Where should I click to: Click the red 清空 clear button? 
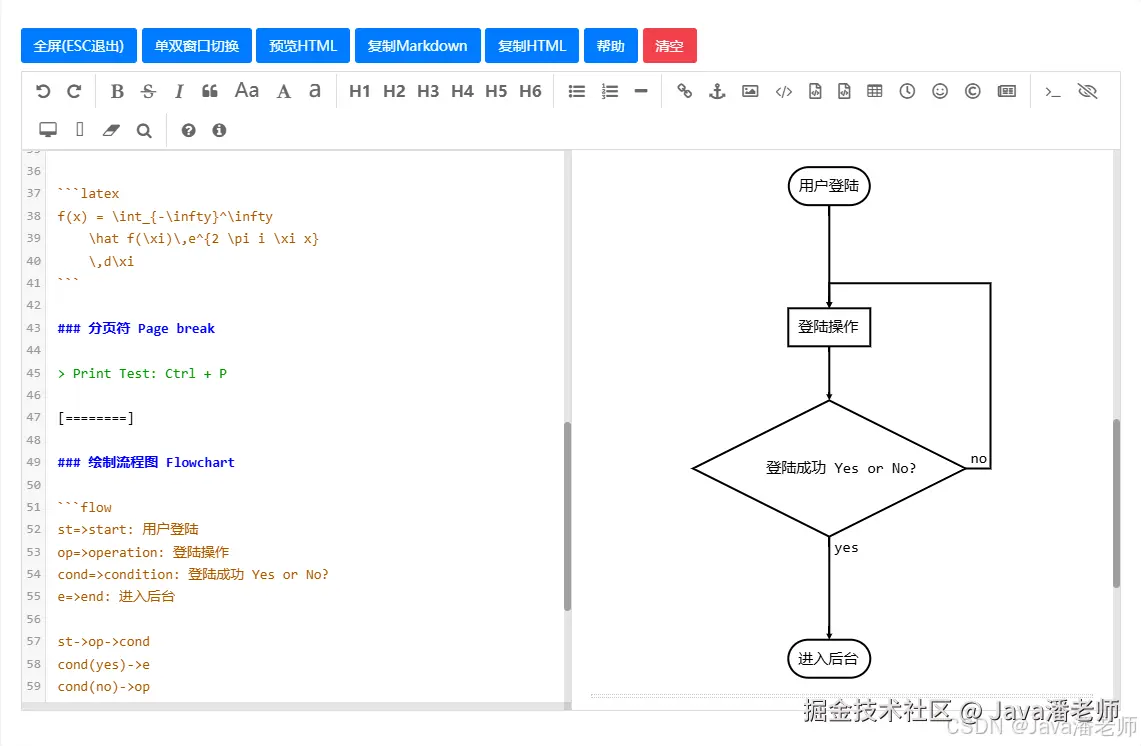[669, 45]
